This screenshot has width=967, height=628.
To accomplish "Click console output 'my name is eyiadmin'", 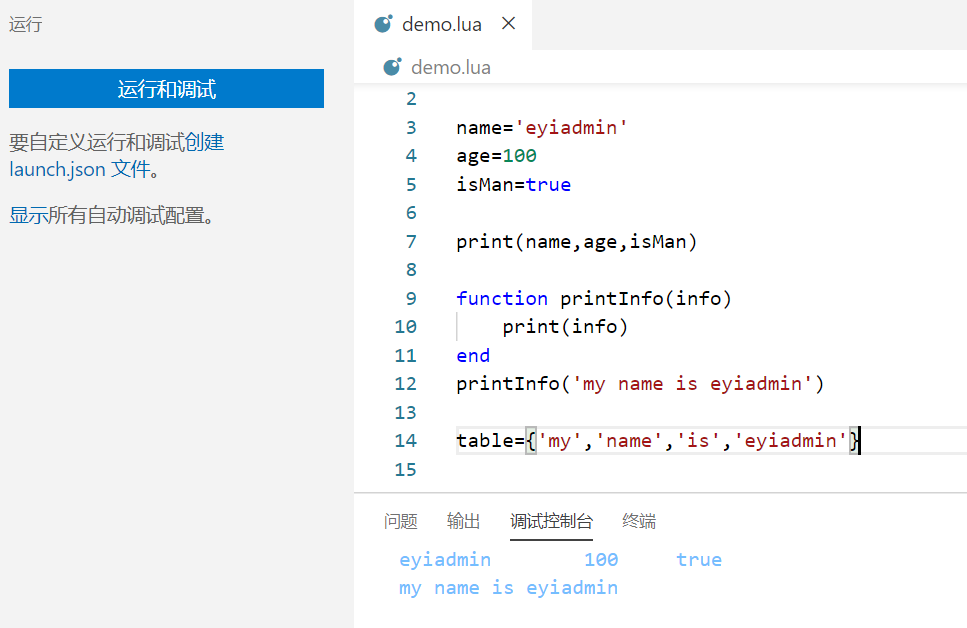I will (x=509, y=588).
